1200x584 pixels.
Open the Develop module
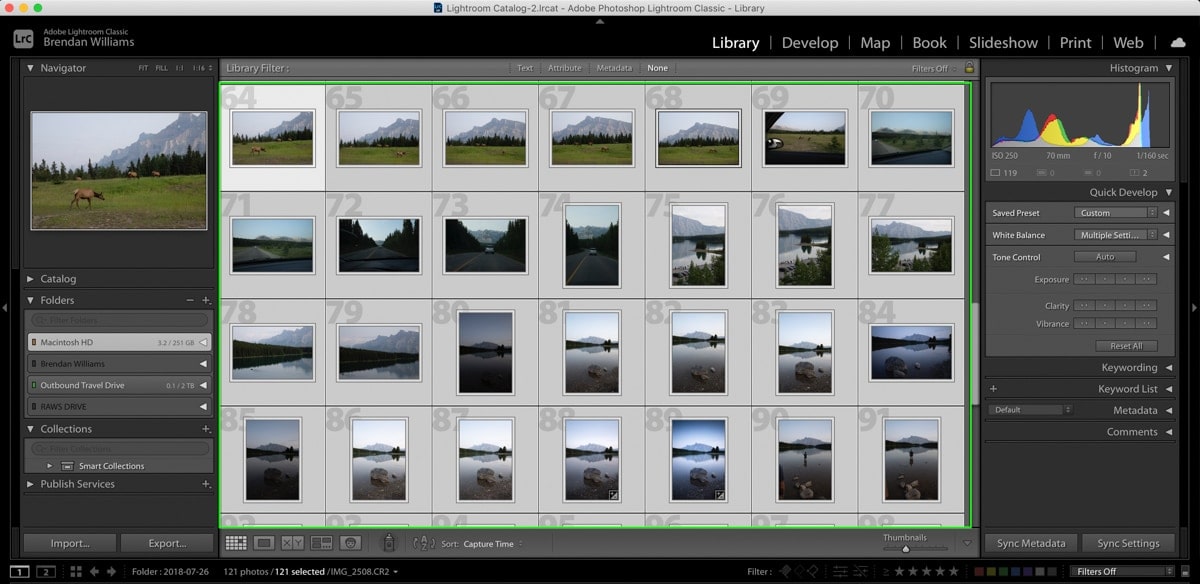coord(810,43)
